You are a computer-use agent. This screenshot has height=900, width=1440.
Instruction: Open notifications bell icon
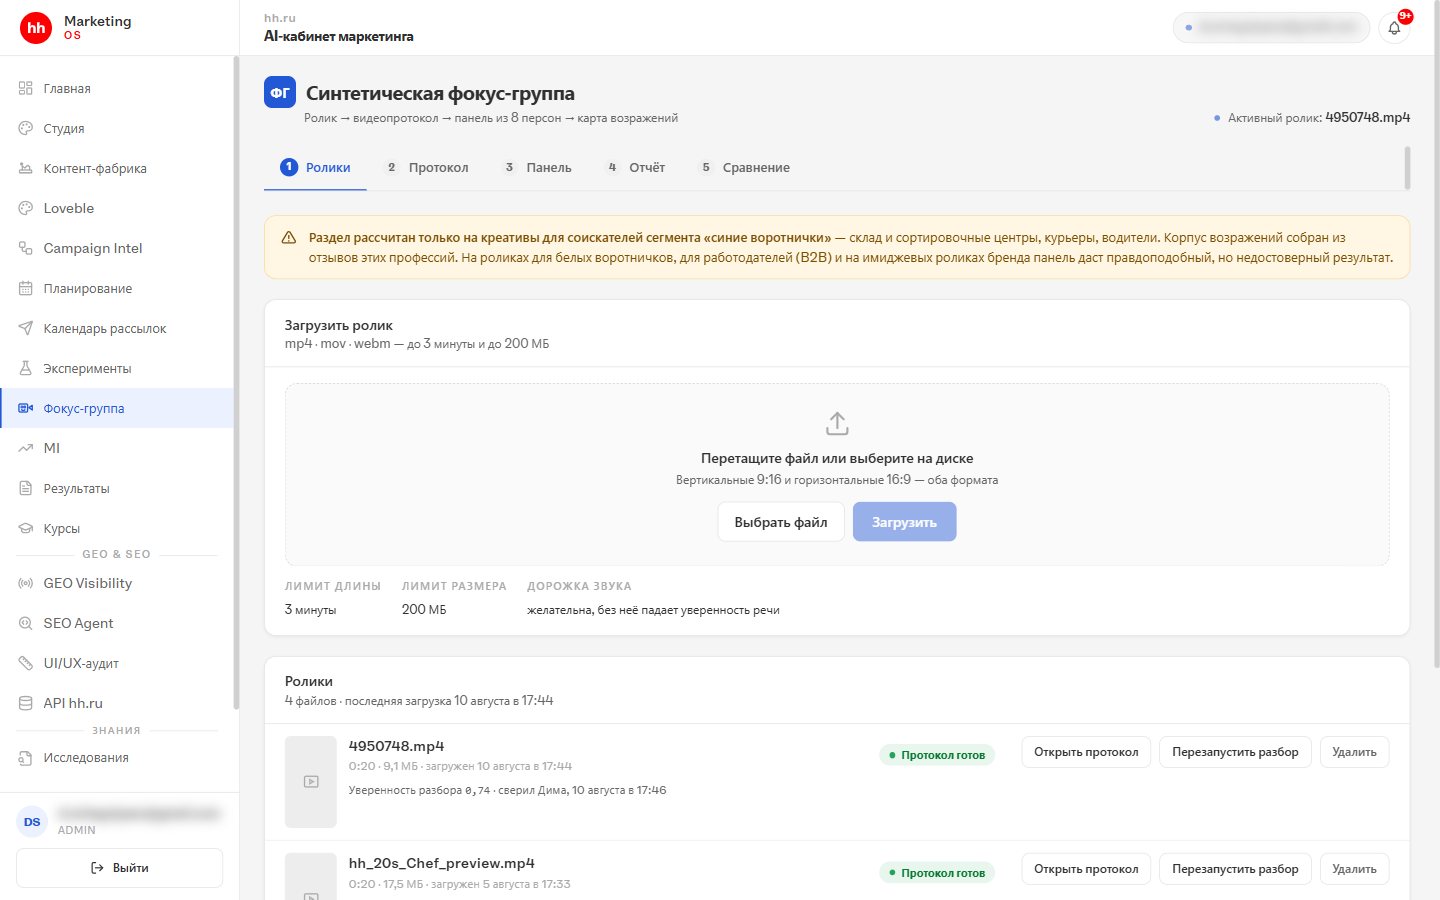click(1394, 28)
